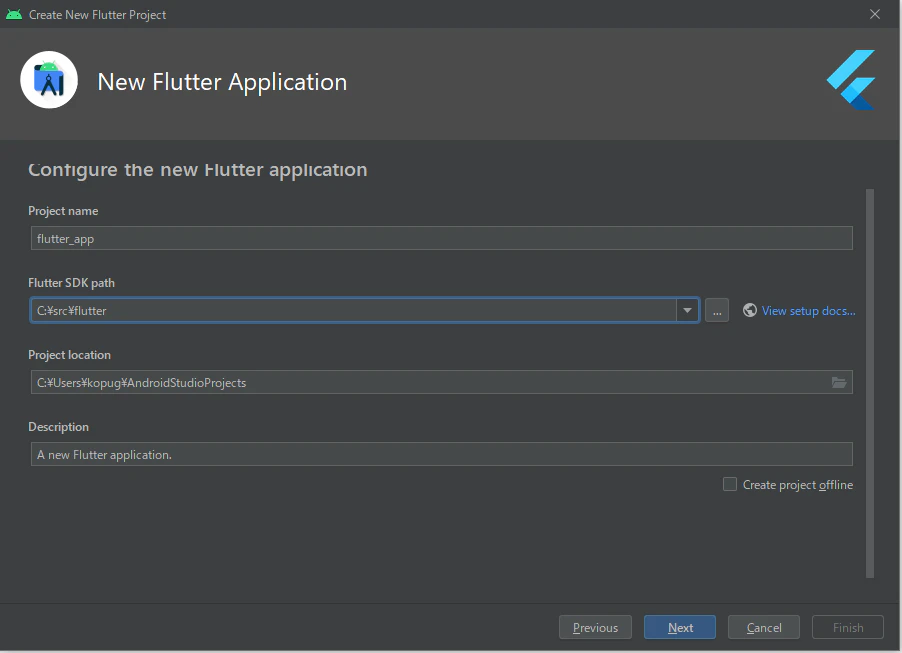Cancel the new Flutter project wizard
The width and height of the screenshot is (902, 653).
[764, 627]
